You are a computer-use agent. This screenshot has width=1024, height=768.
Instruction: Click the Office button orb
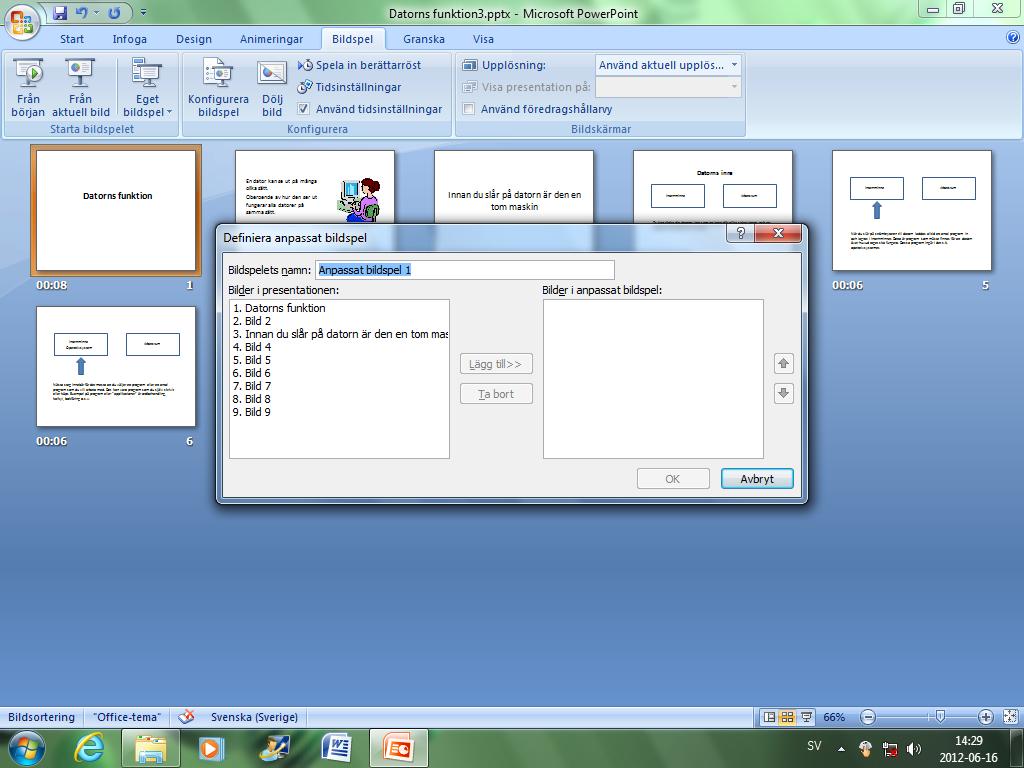(x=22, y=22)
